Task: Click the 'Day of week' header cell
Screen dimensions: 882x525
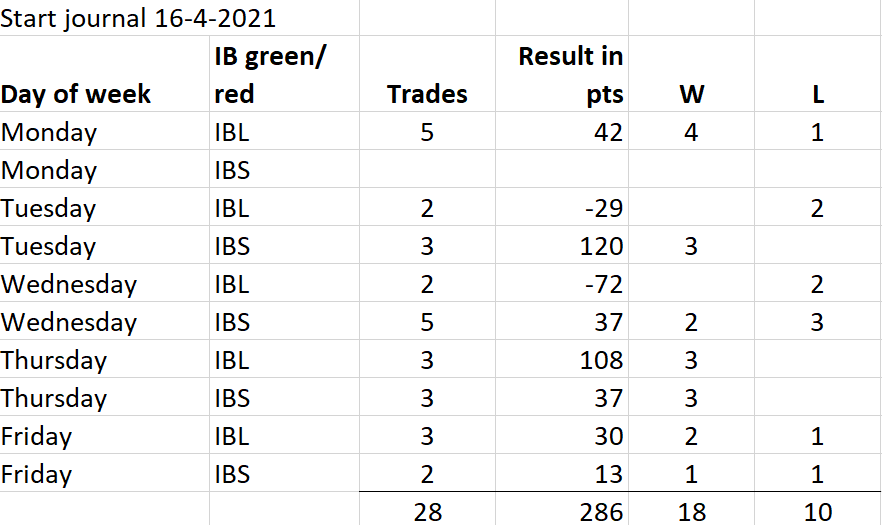Action: click(x=105, y=74)
